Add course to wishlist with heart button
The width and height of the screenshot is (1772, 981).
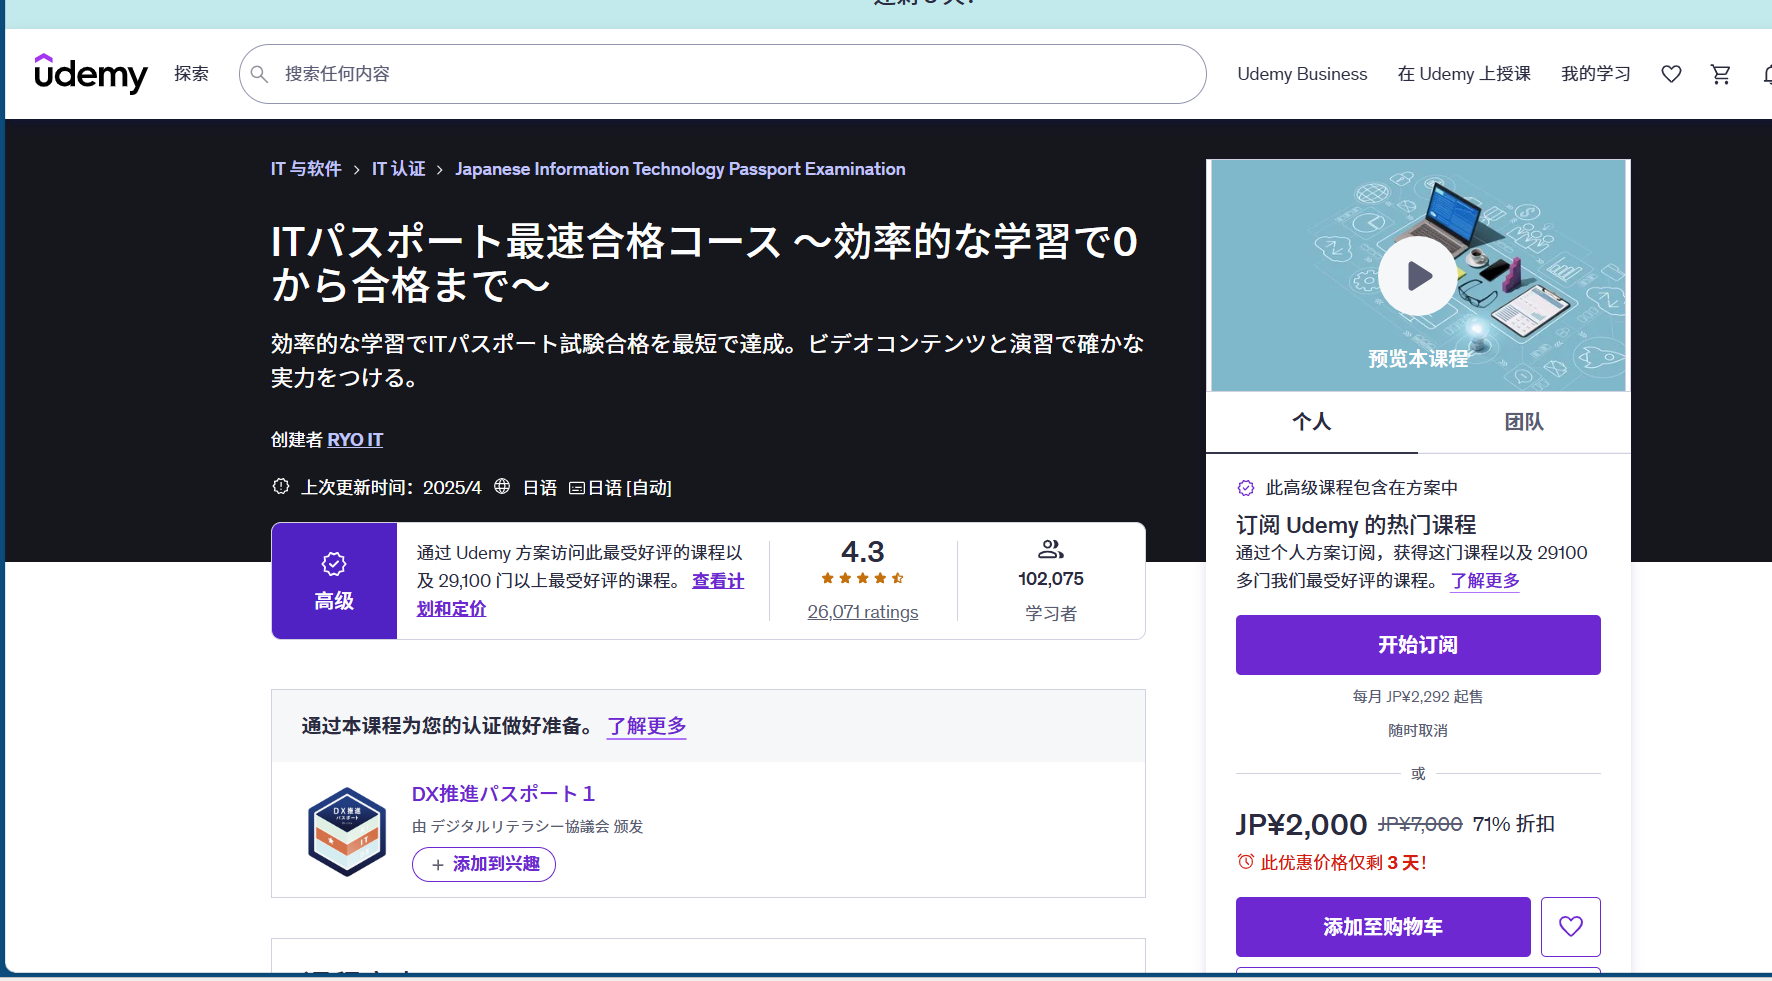[1571, 927]
